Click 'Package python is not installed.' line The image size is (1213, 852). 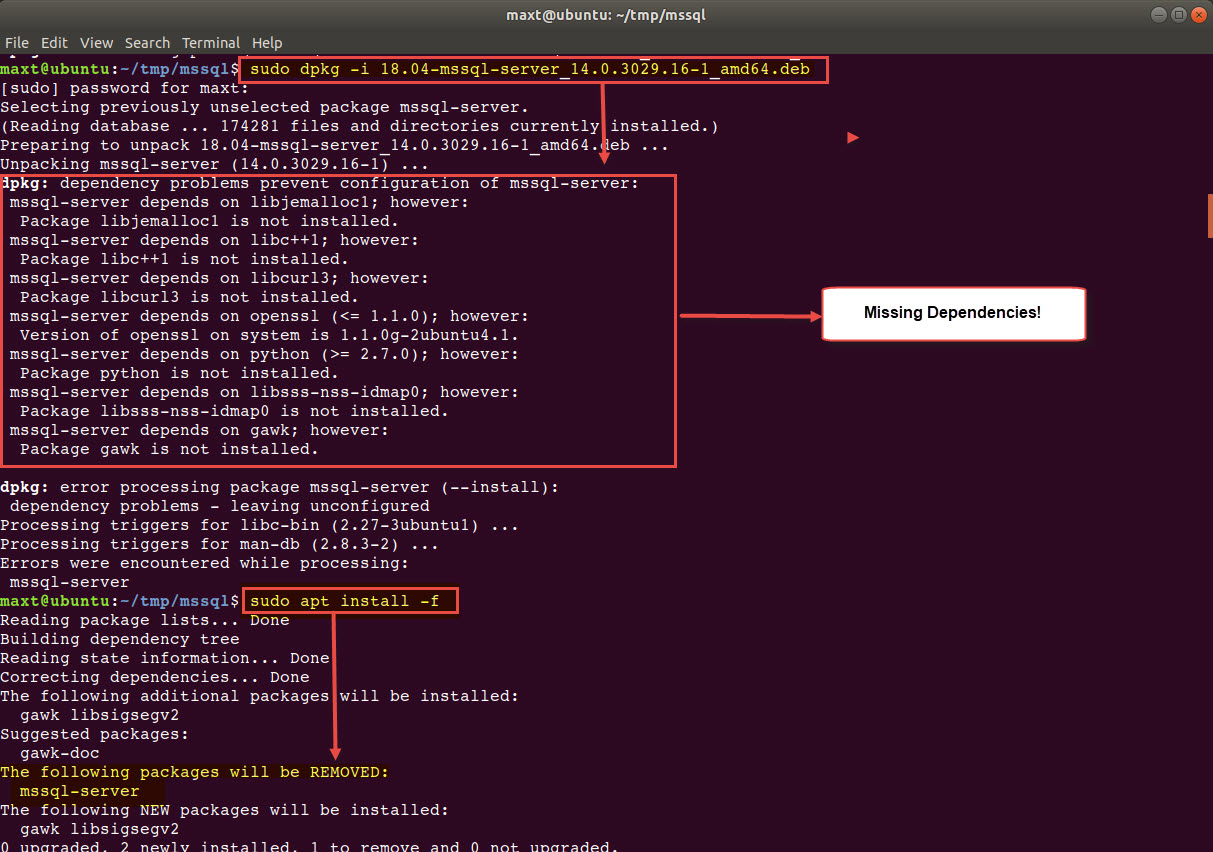[179, 374]
